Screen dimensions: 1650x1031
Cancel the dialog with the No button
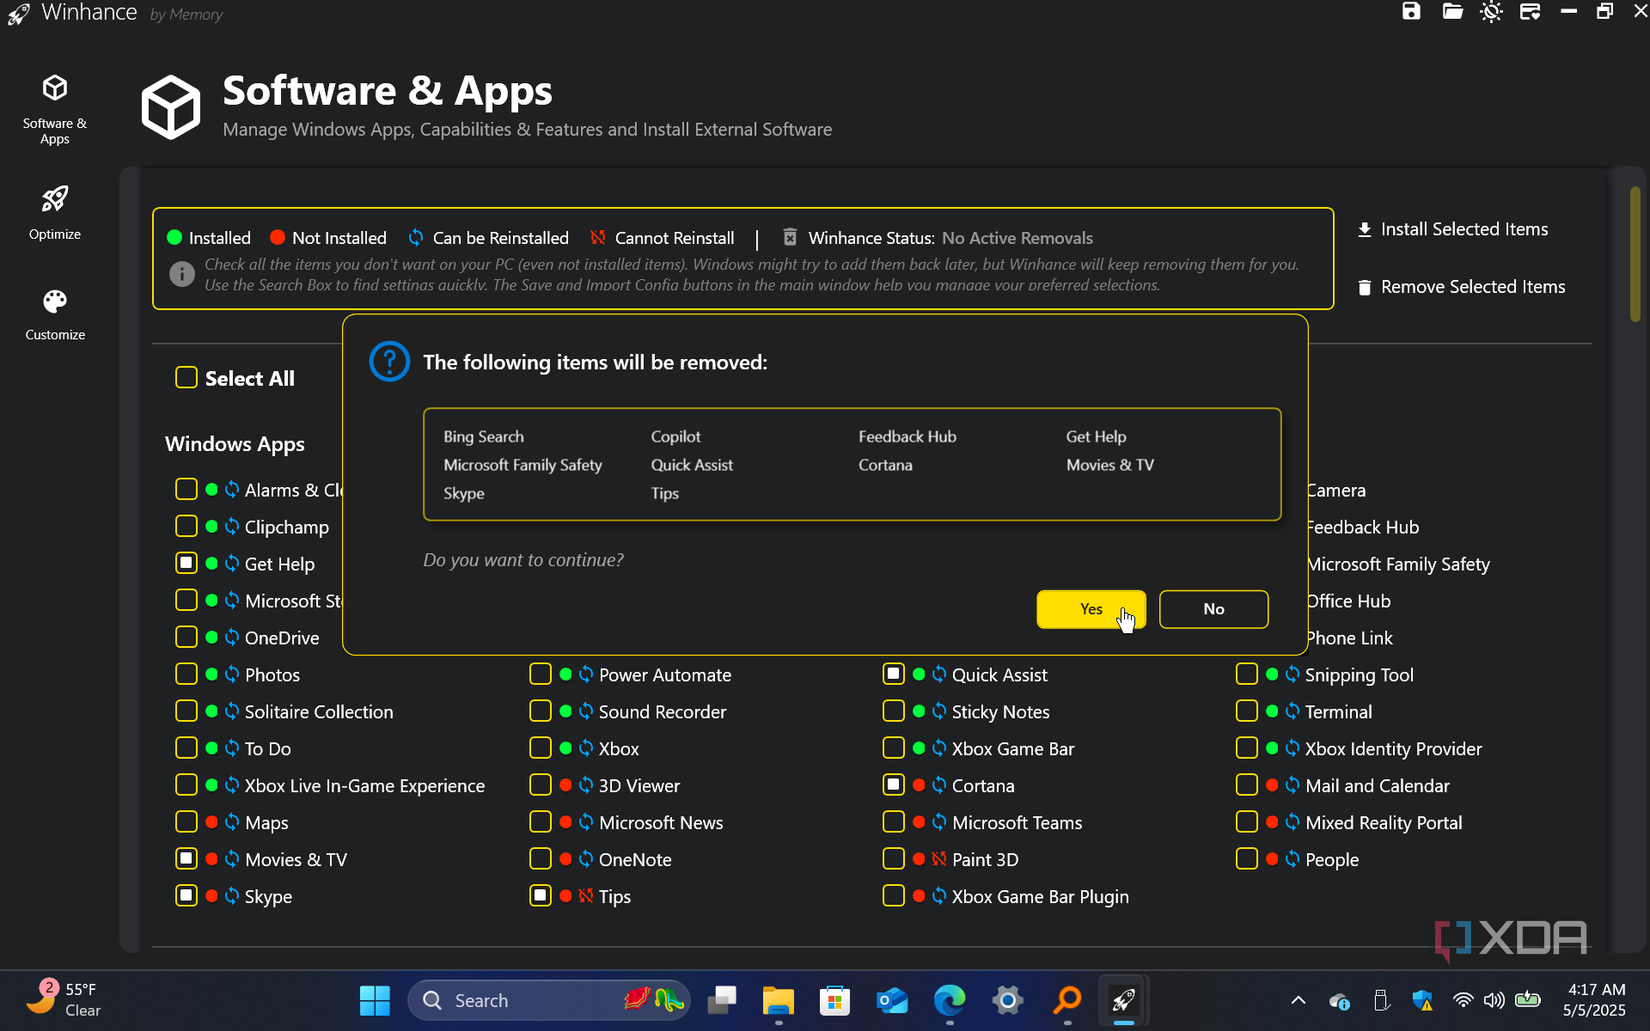click(1213, 609)
